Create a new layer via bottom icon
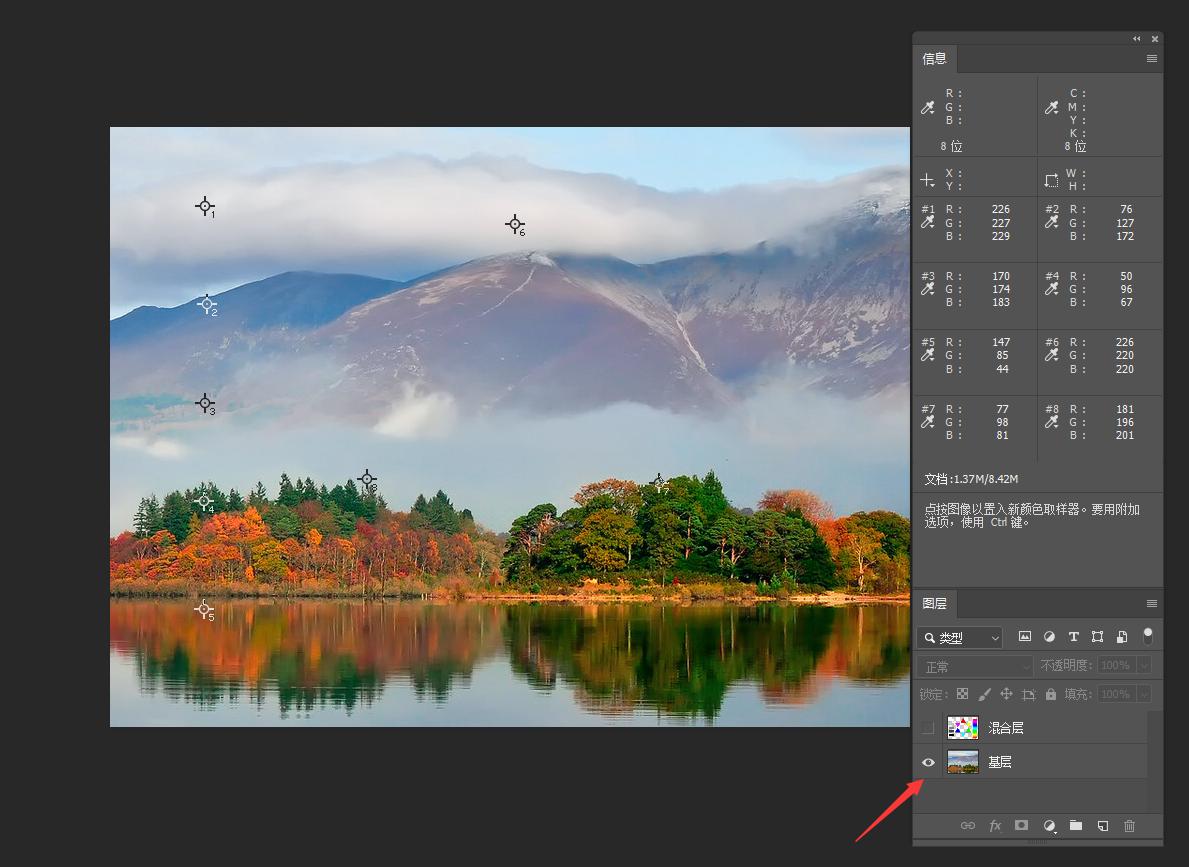 pos(1103,826)
